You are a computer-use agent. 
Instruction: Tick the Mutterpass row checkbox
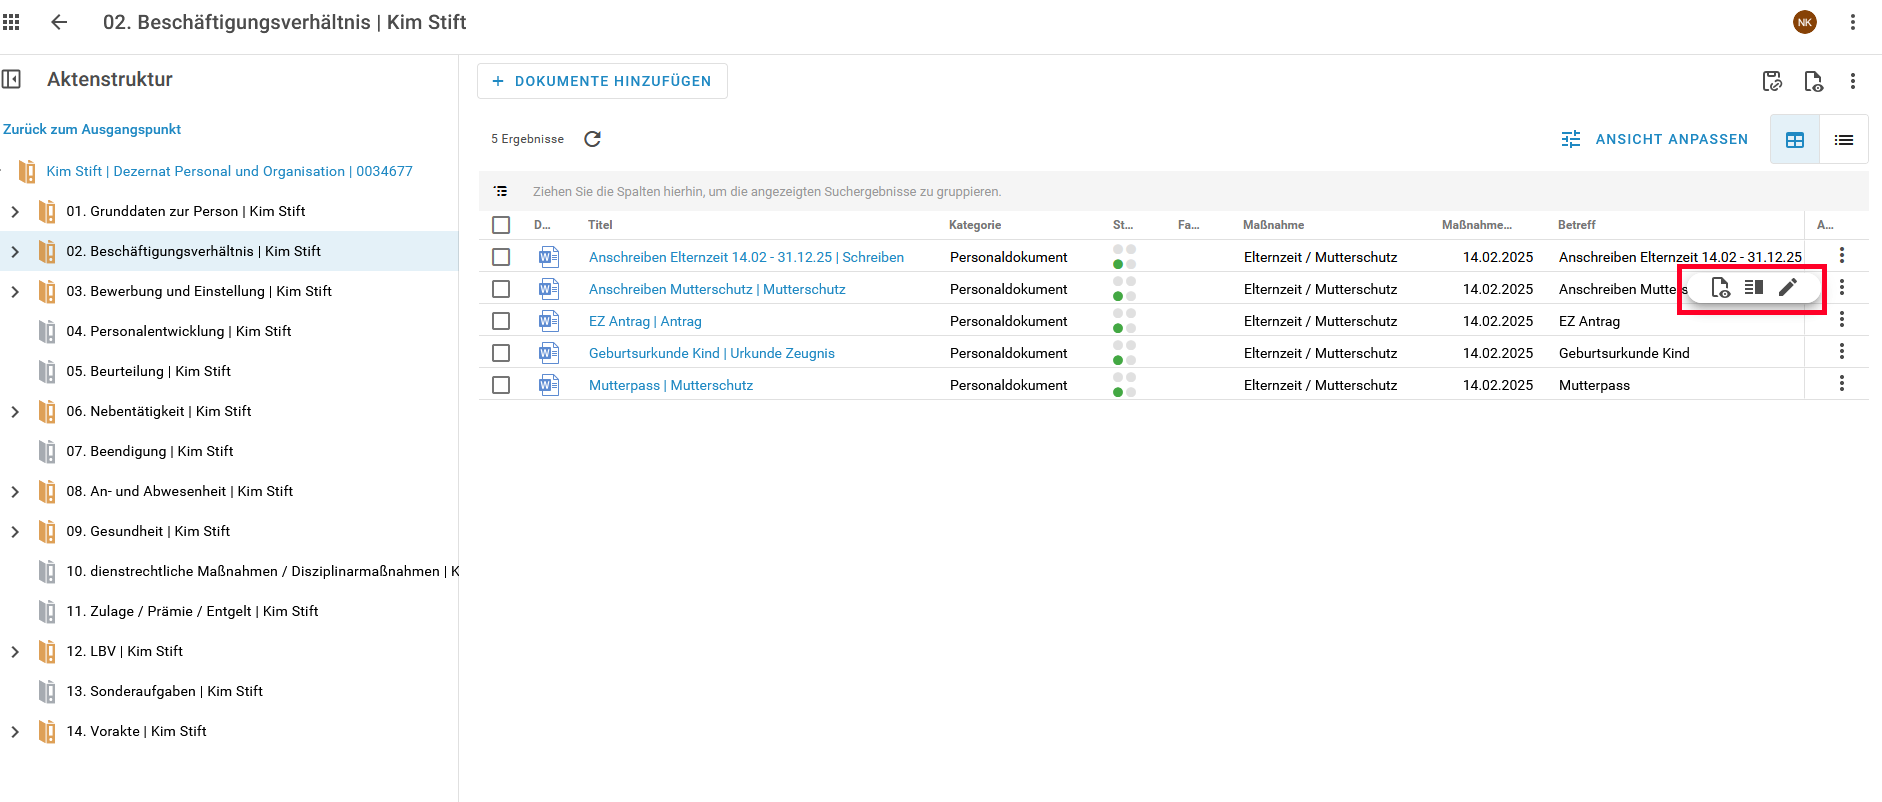click(x=501, y=385)
